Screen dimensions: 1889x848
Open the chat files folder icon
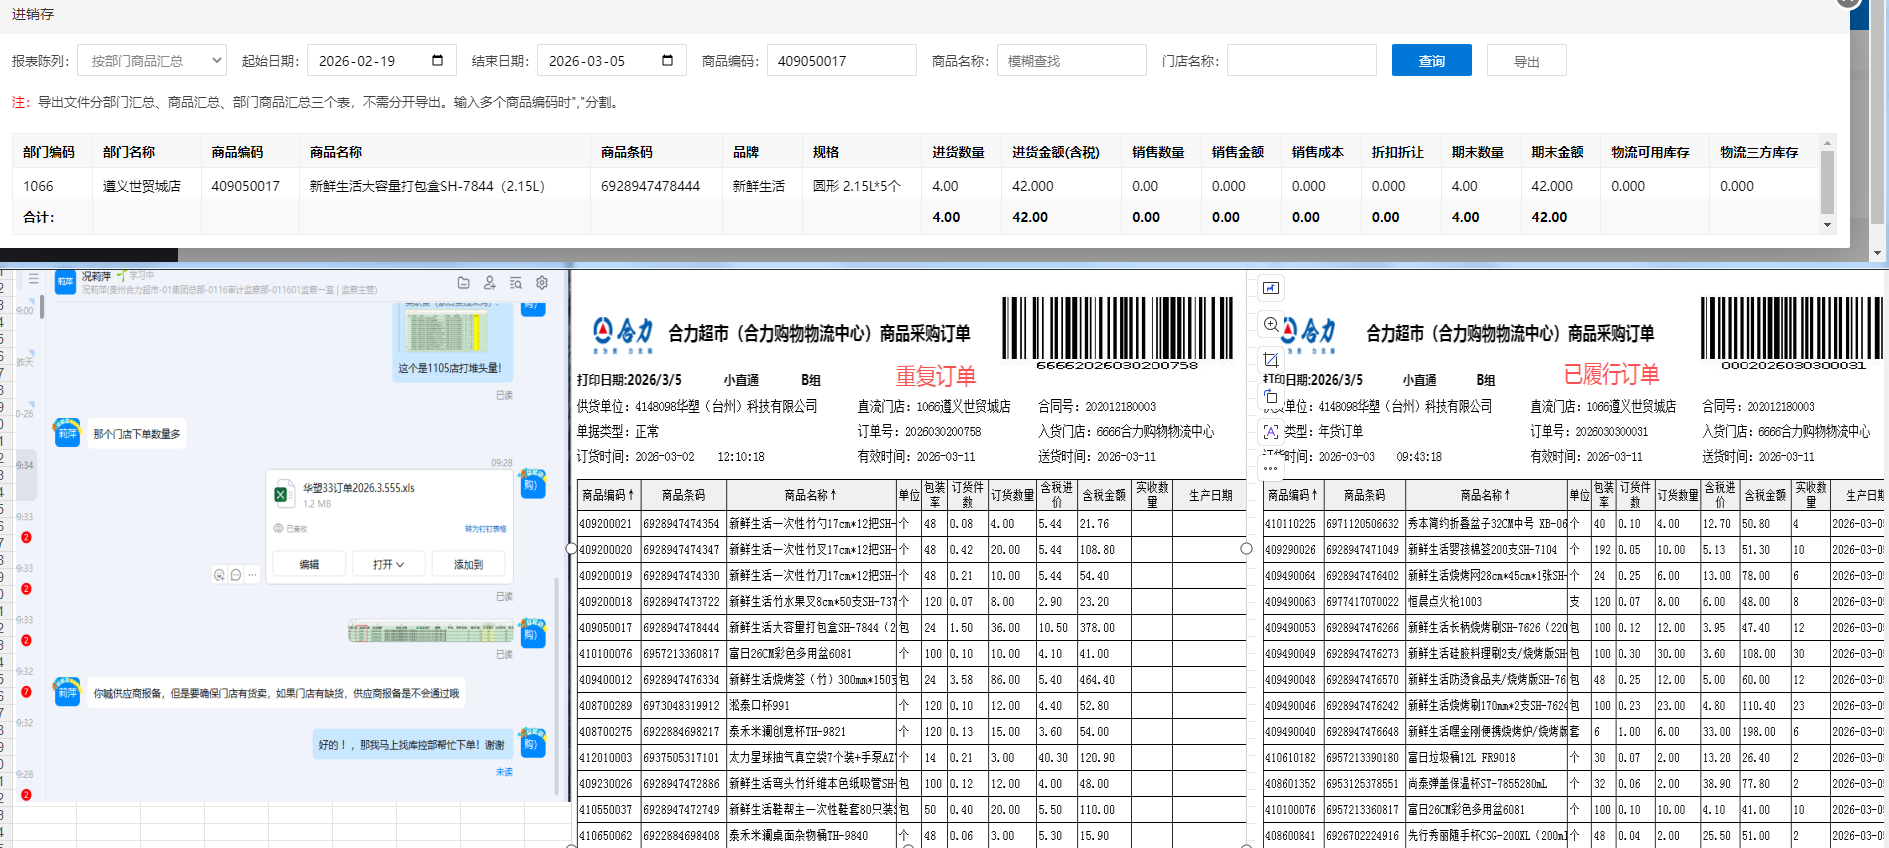(463, 283)
